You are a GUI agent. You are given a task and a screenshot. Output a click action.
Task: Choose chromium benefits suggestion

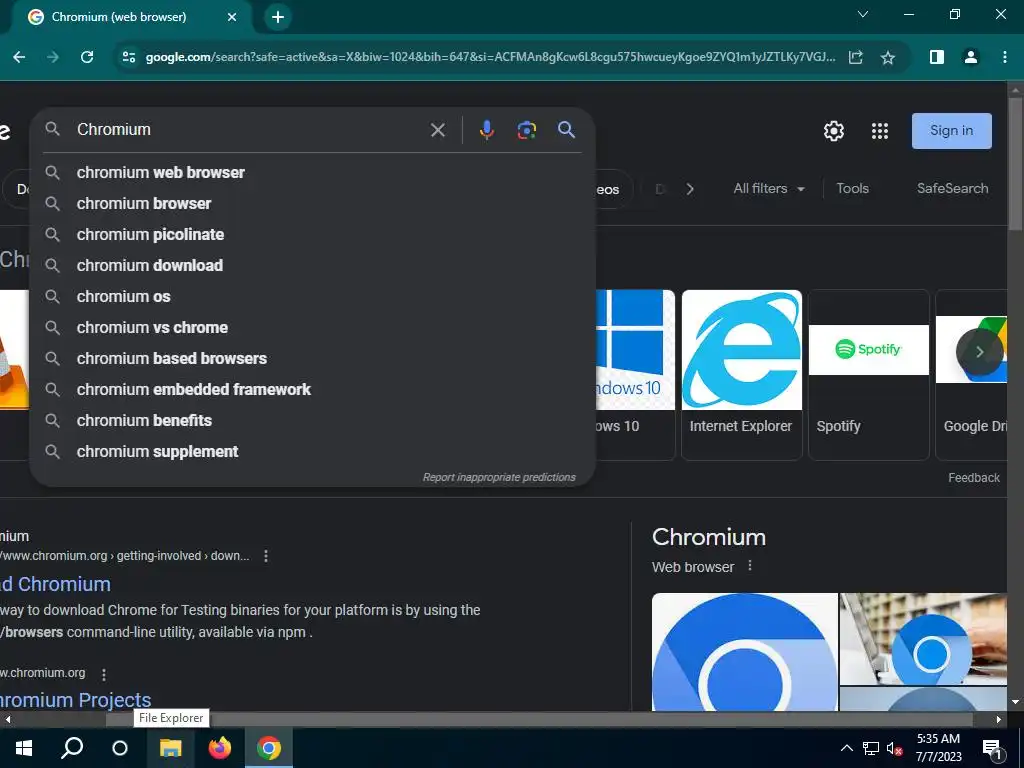pyautogui.click(x=312, y=421)
